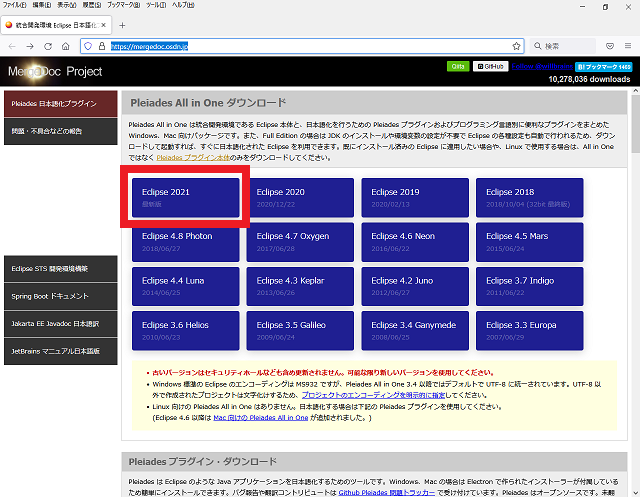Open Spring Boot ドキュメント sidebar item
Screen dimensions: 640x497
point(61,296)
